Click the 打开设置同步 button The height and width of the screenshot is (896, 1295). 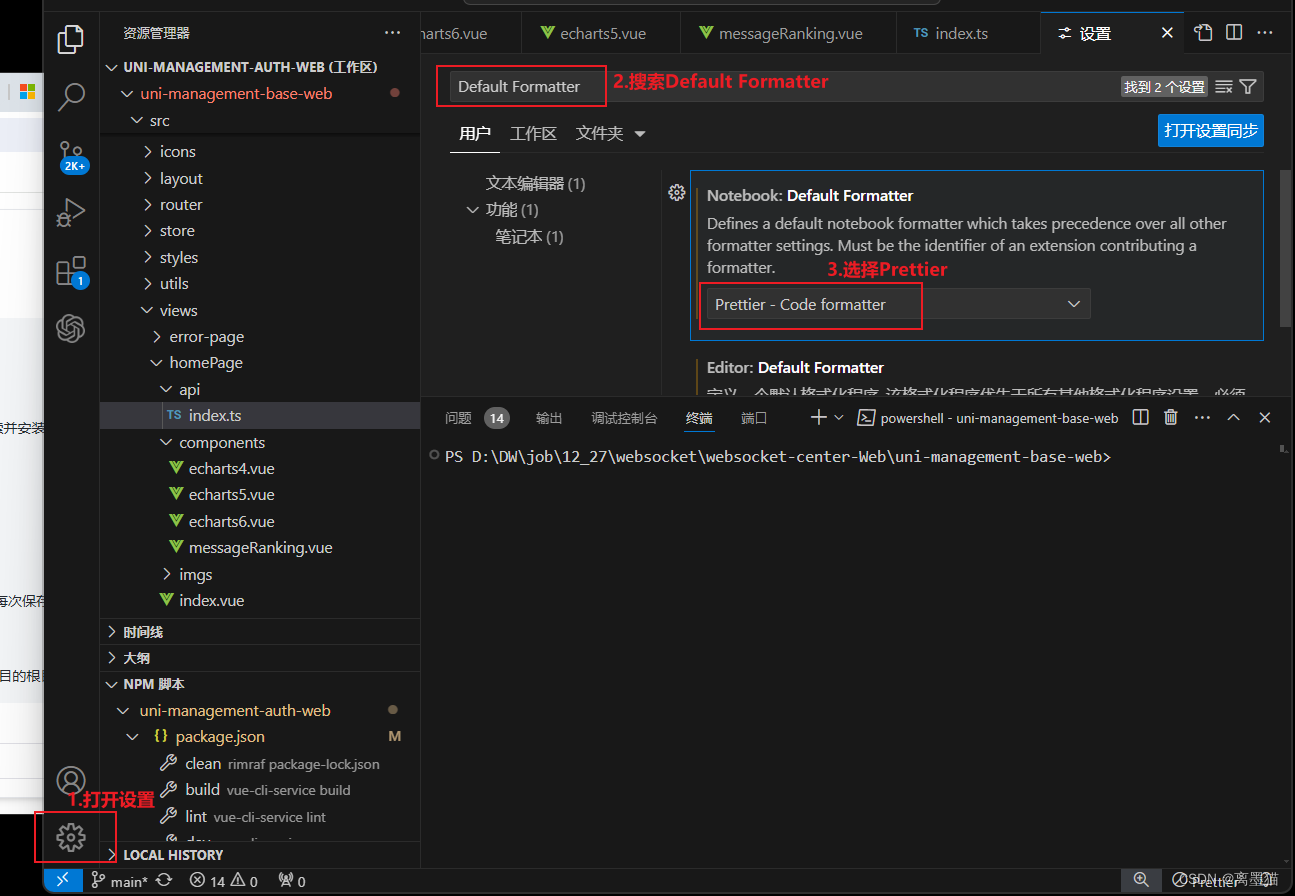pyautogui.click(x=1211, y=131)
